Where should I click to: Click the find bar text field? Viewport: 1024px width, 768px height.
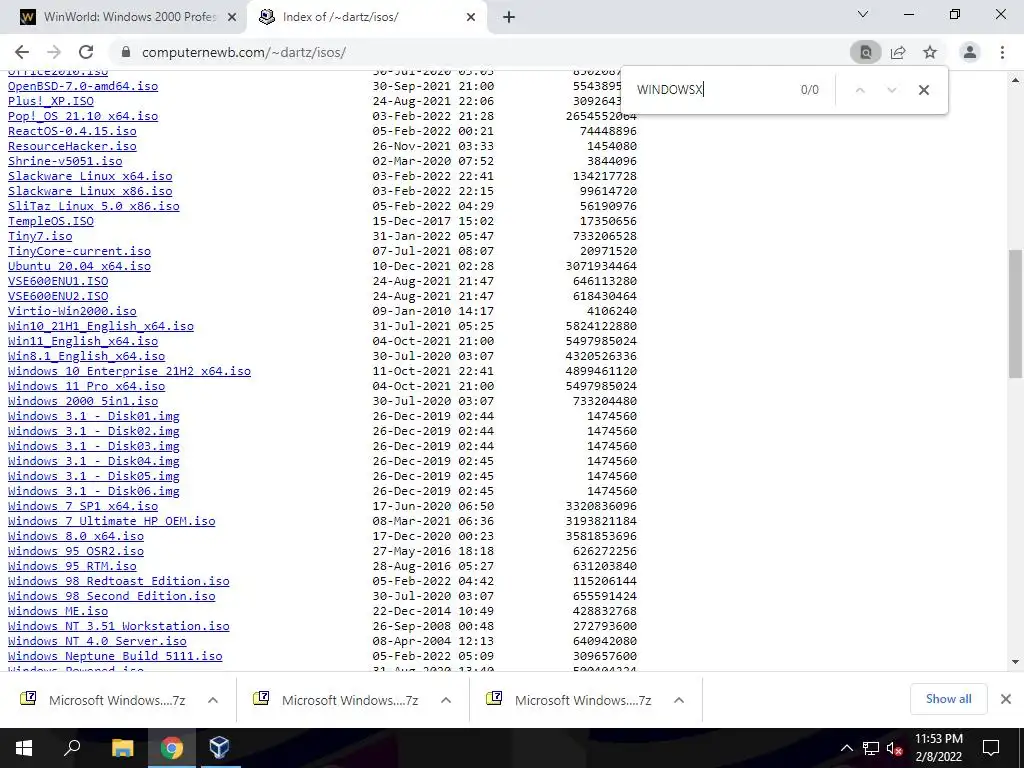coord(712,89)
